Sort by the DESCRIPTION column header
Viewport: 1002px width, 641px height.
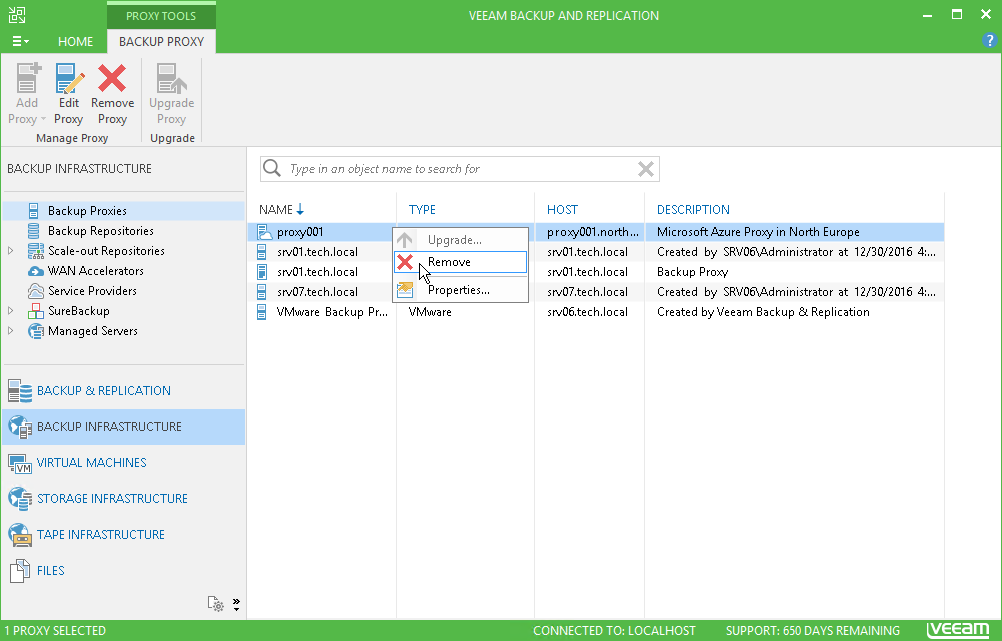[693, 210]
